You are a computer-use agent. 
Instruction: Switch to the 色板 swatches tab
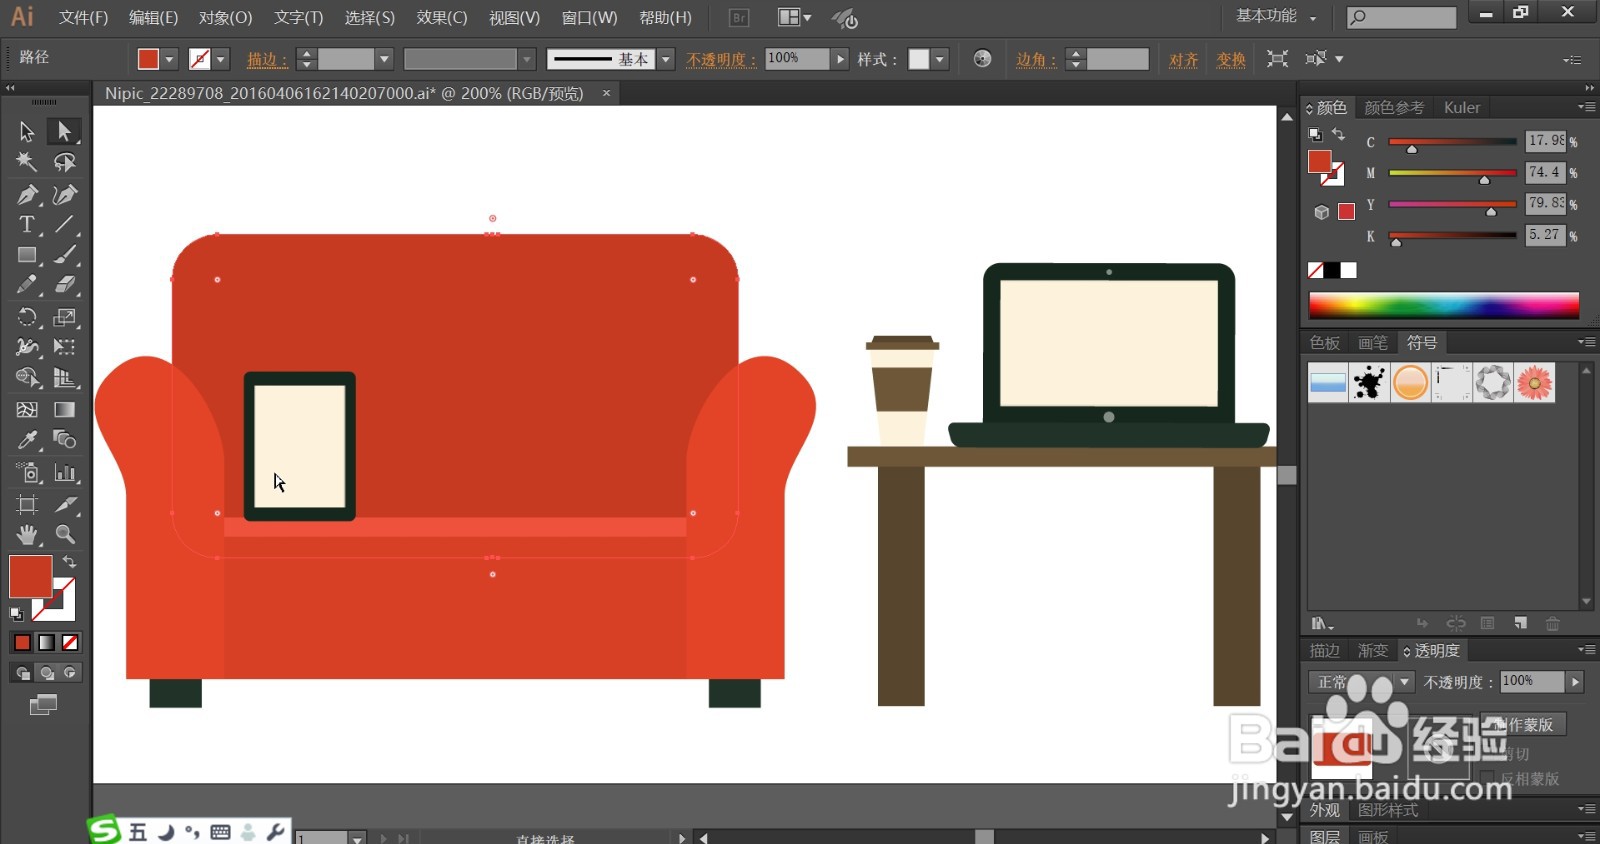[x=1325, y=342]
